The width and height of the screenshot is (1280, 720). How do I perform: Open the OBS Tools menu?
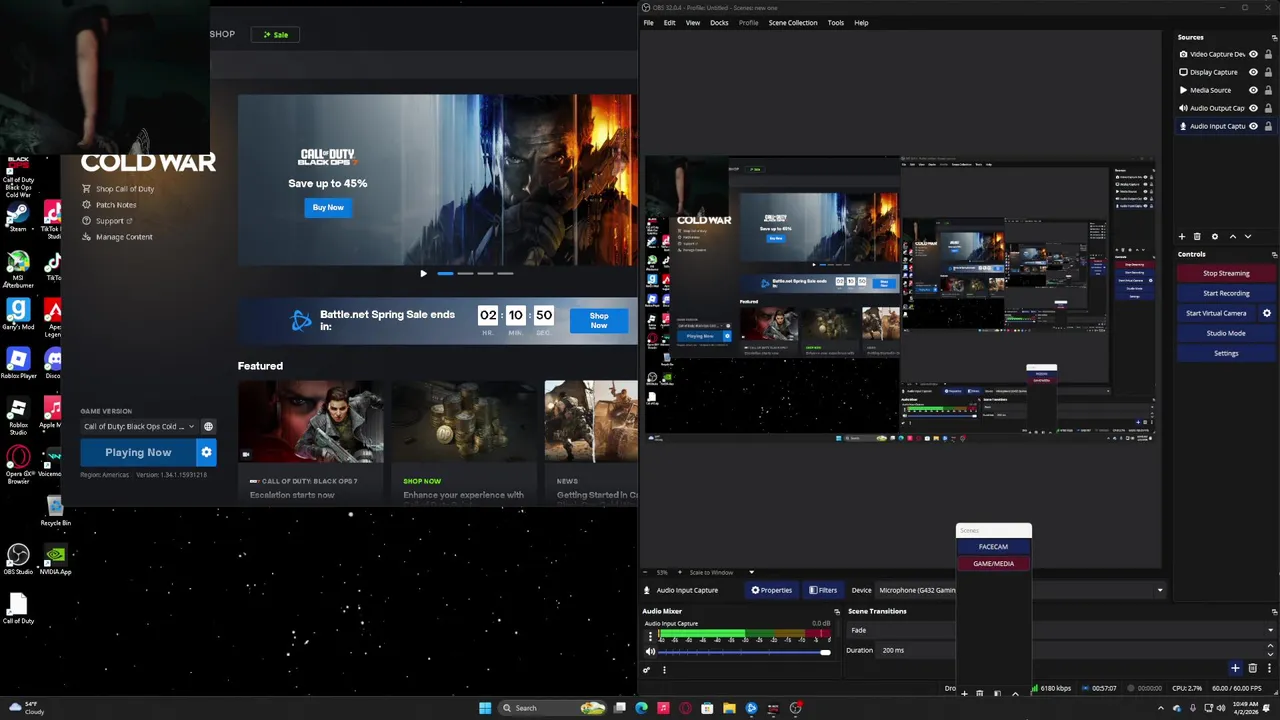point(835,22)
